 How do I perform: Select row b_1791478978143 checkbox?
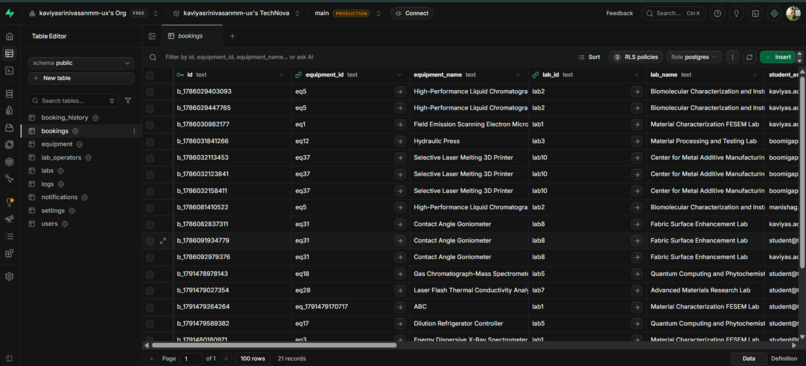(150, 274)
